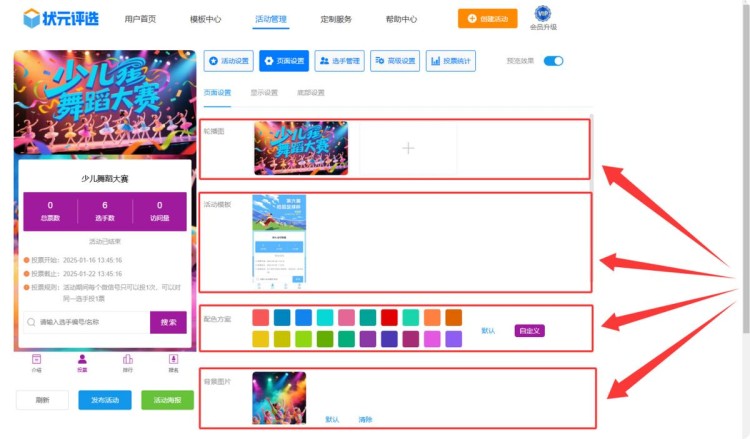Open 定制服务 in the top menu
Screen dimensions: 750x439
(x=336, y=19)
